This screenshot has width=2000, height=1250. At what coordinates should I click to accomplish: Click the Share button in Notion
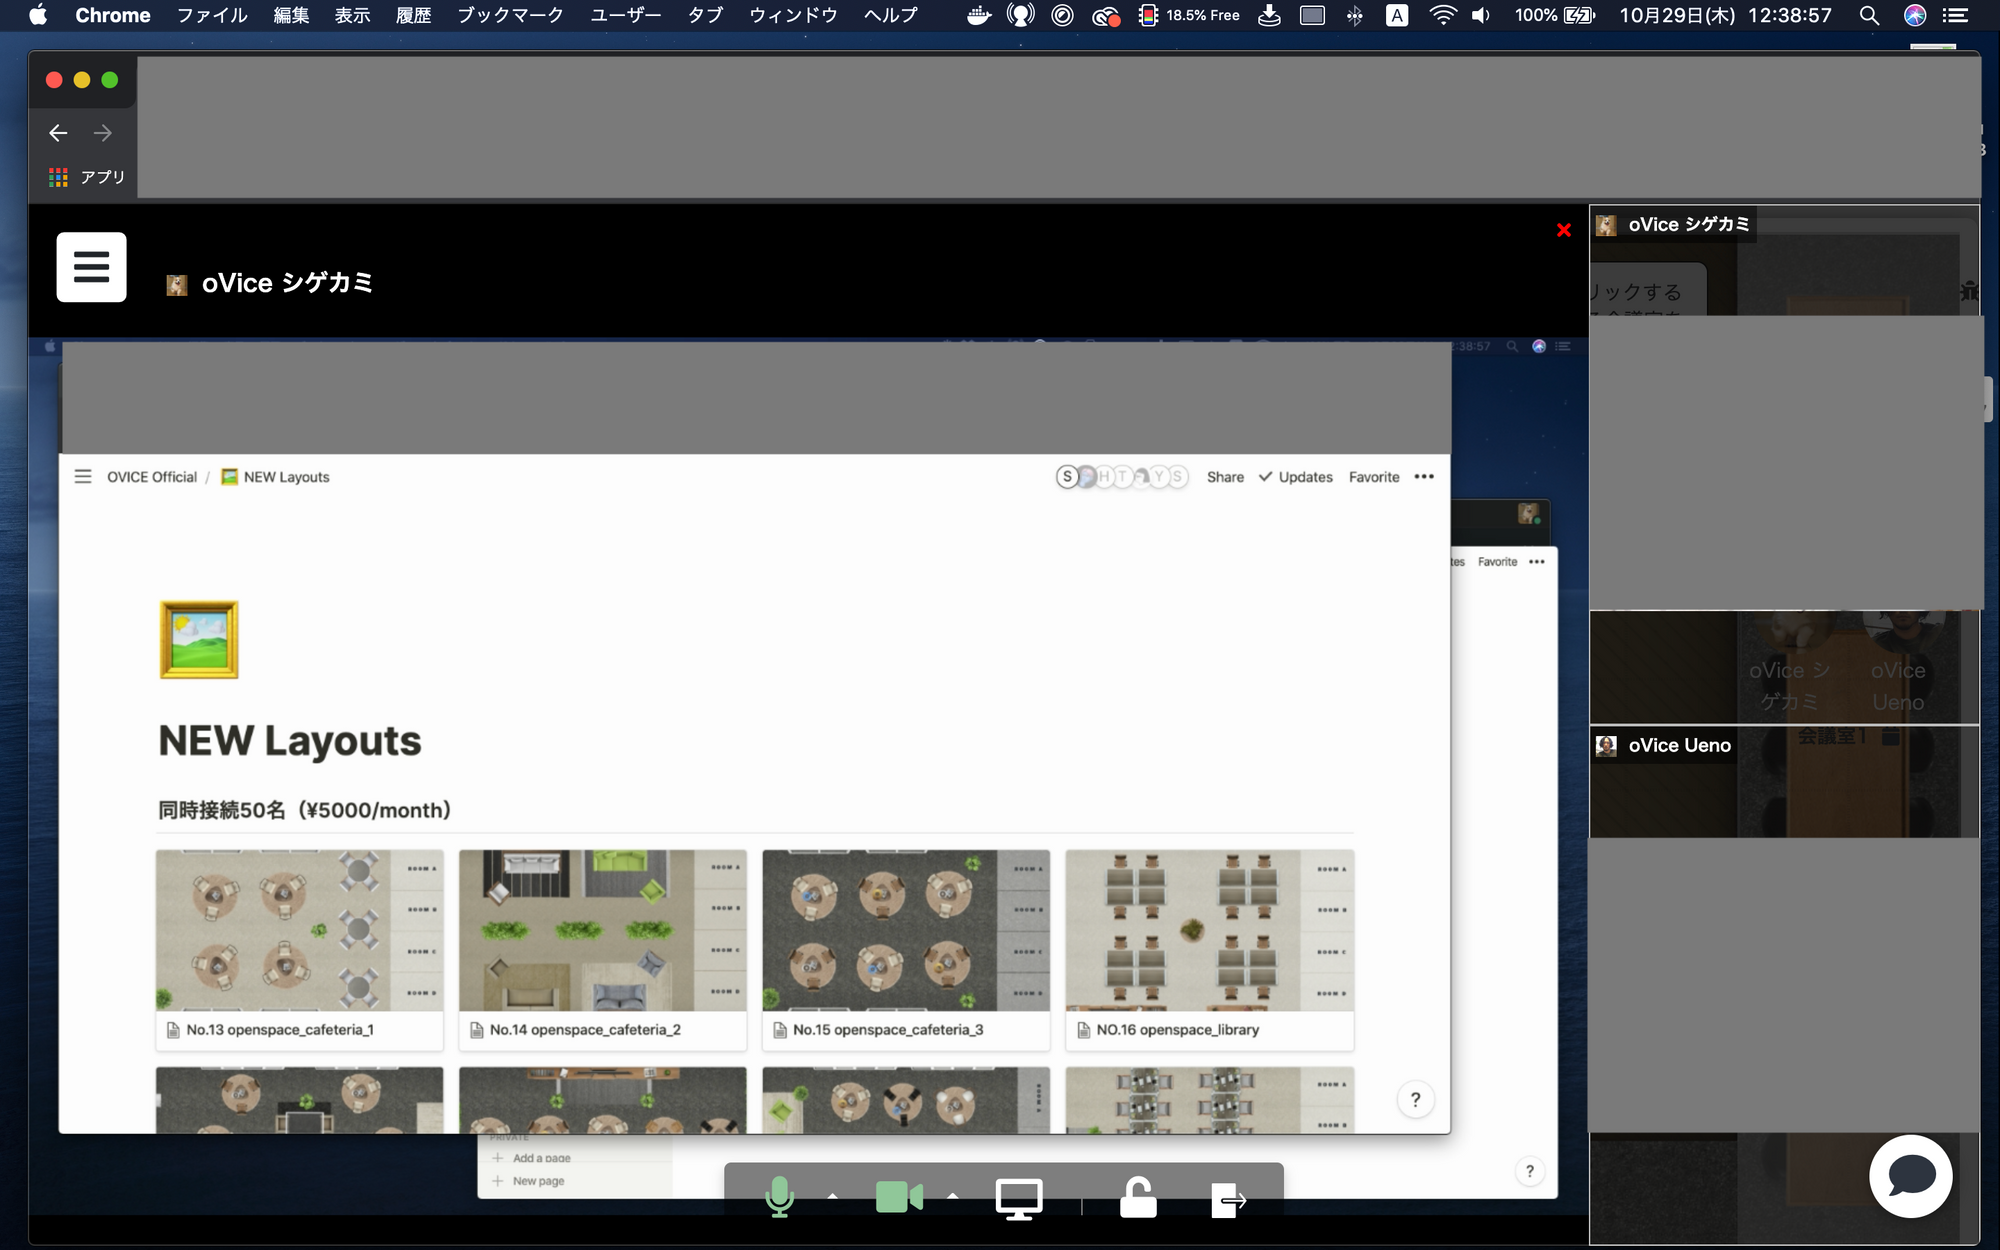1225,477
